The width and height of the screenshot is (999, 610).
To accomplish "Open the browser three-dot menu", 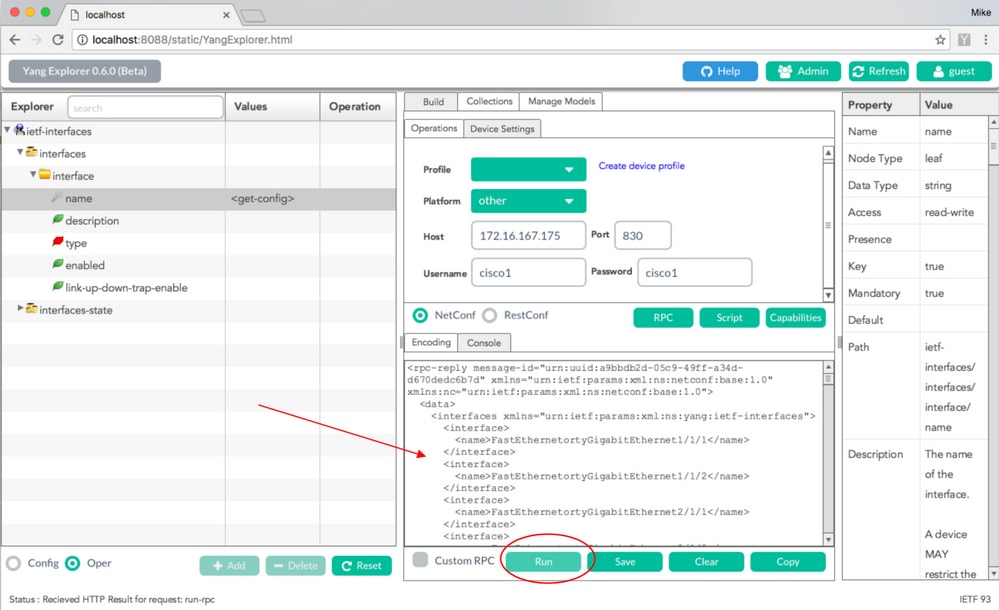I will (x=986, y=40).
